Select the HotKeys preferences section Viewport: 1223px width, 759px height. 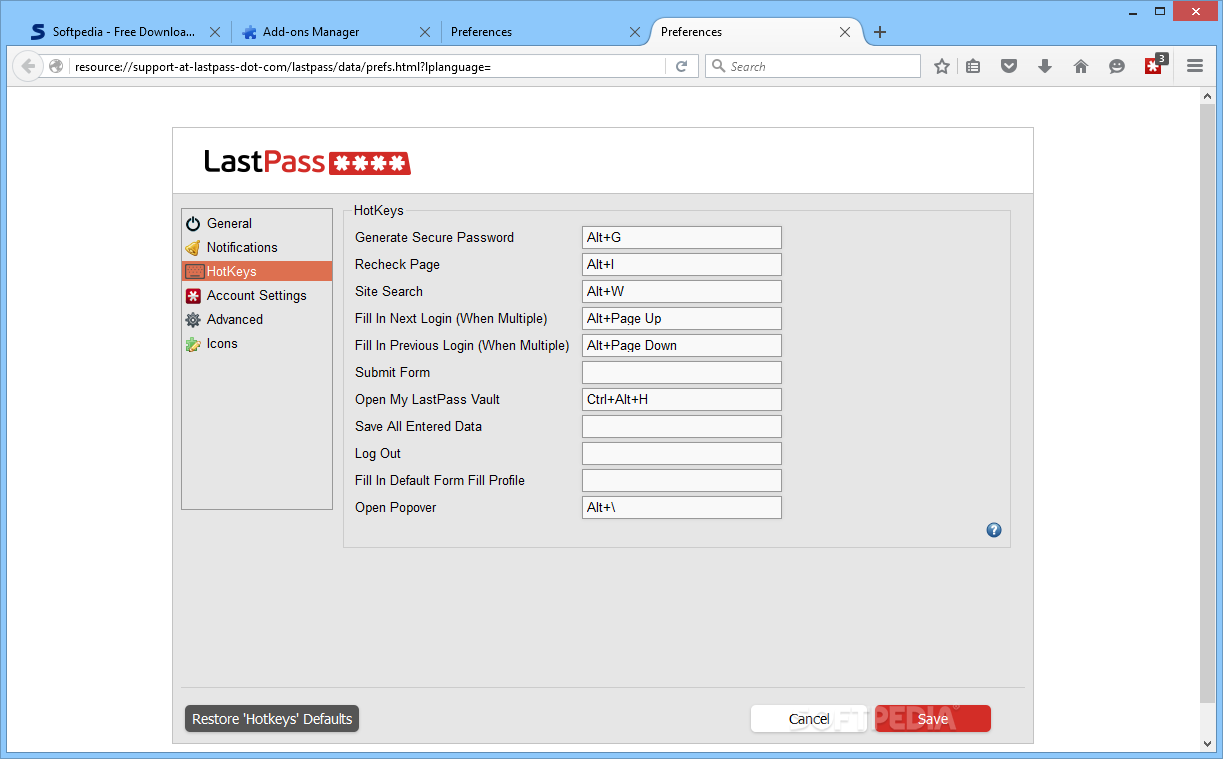point(257,271)
